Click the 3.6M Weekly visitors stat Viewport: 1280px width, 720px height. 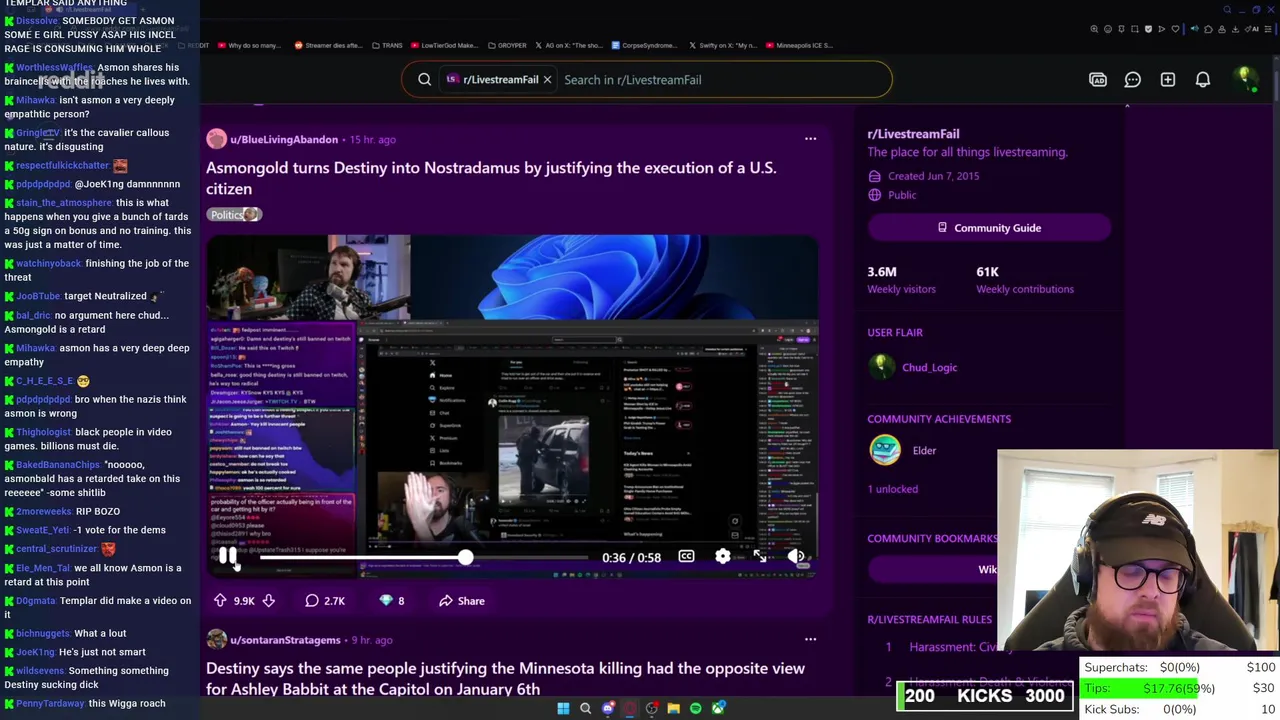click(901, 279)
